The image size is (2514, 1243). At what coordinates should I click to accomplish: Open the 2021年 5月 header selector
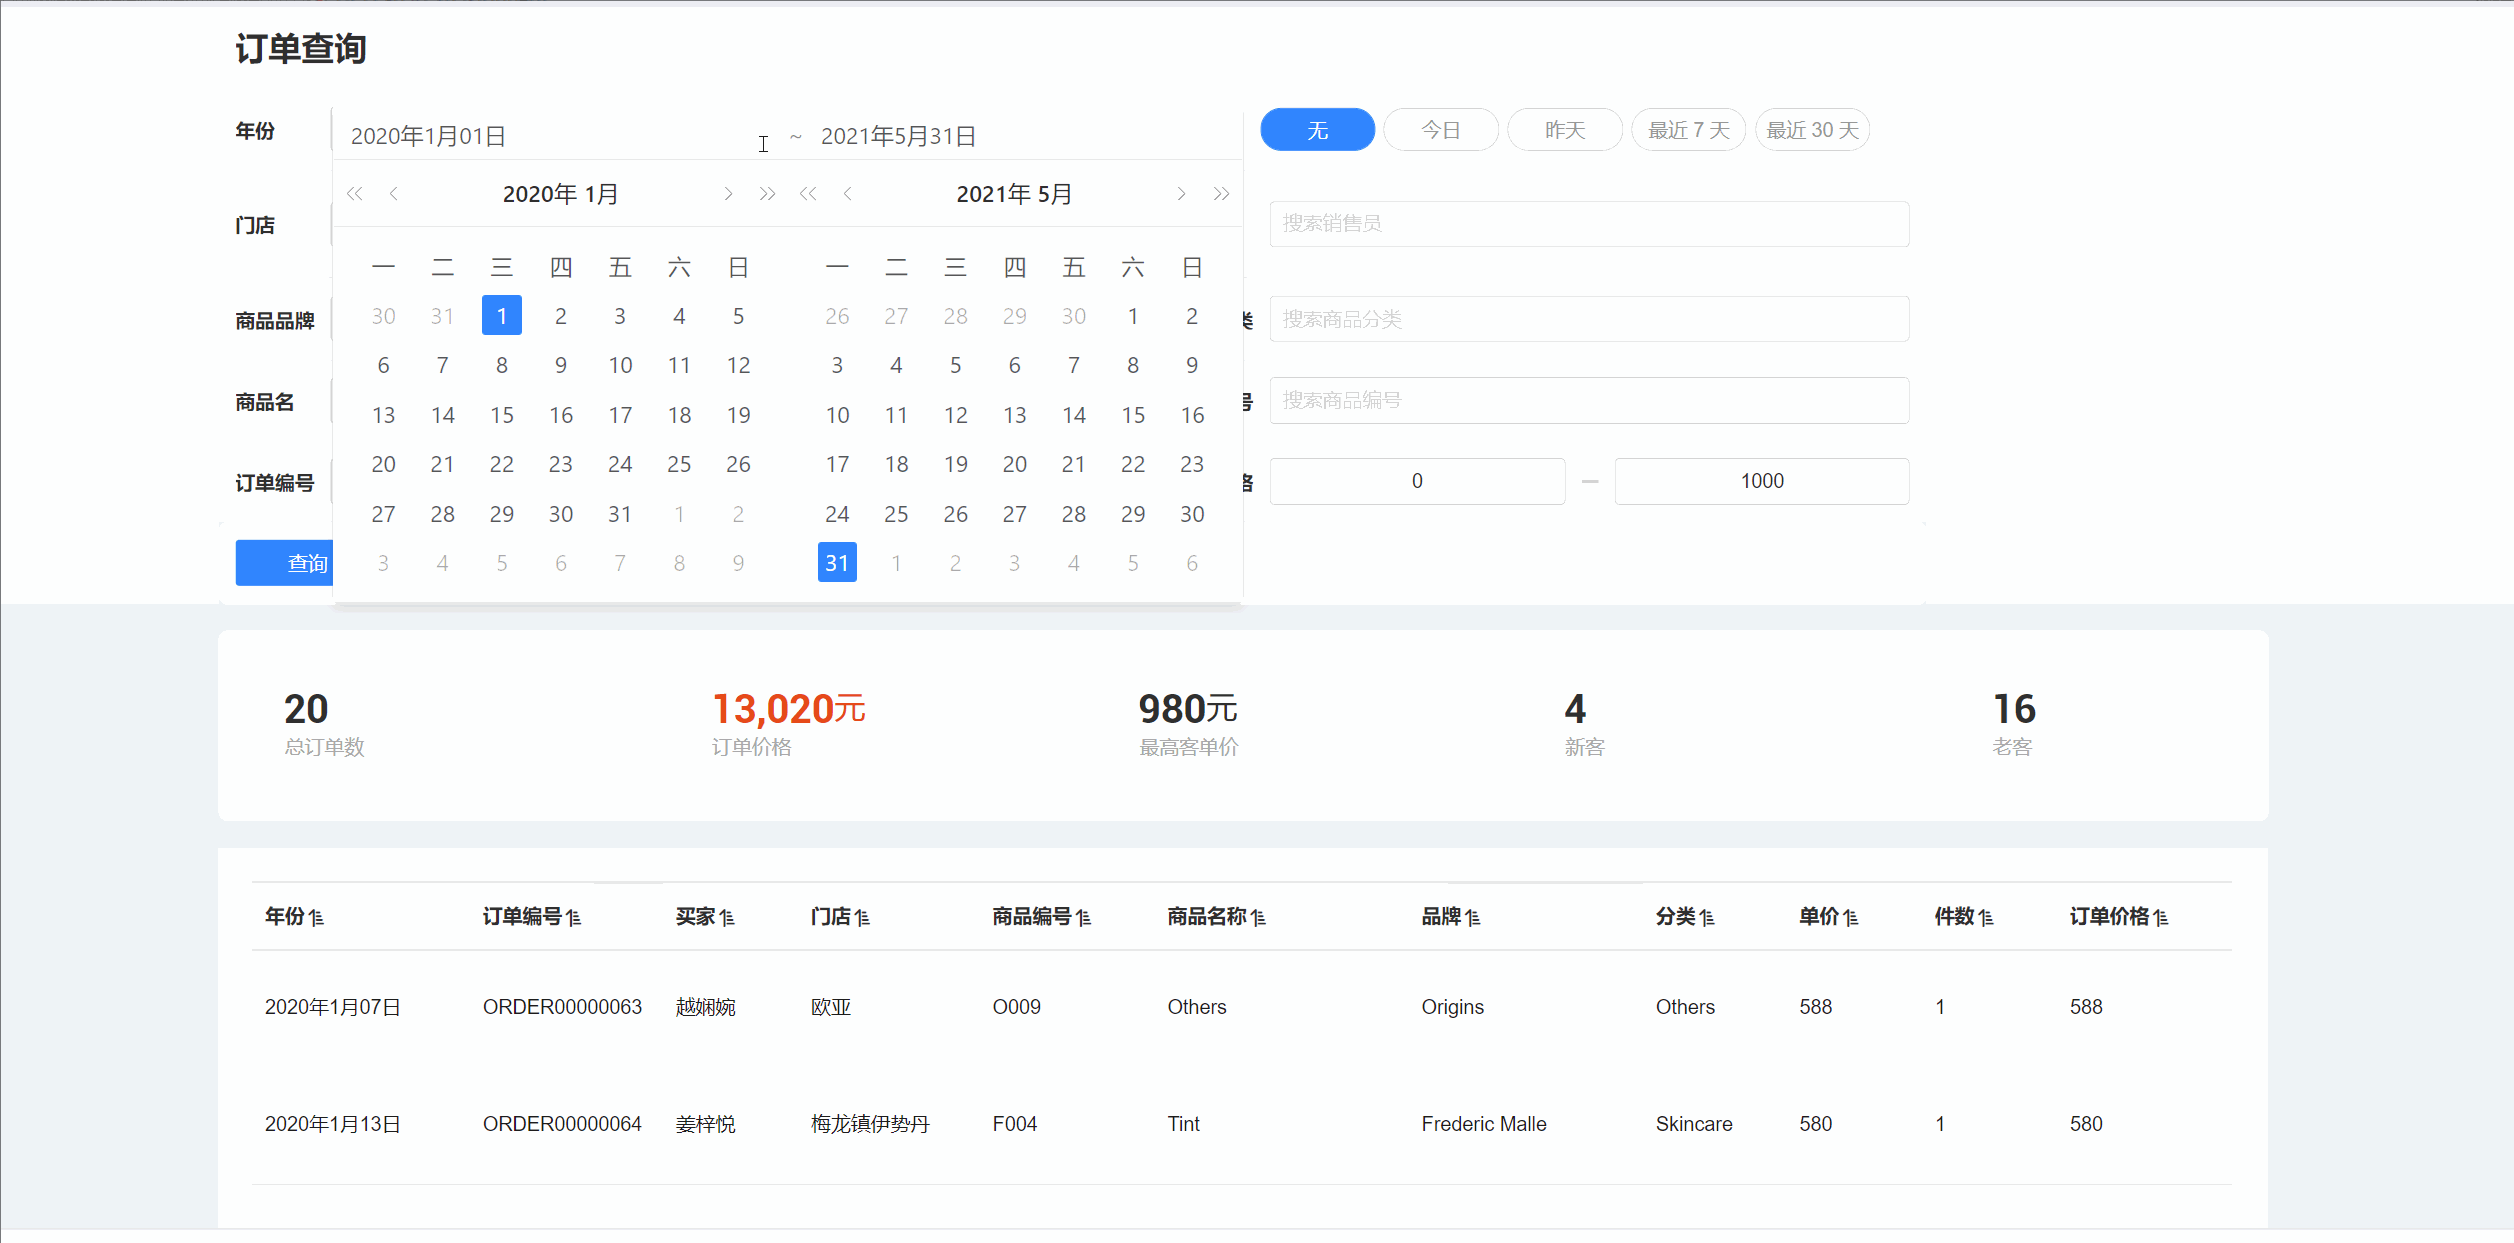tap(1014, 194)
